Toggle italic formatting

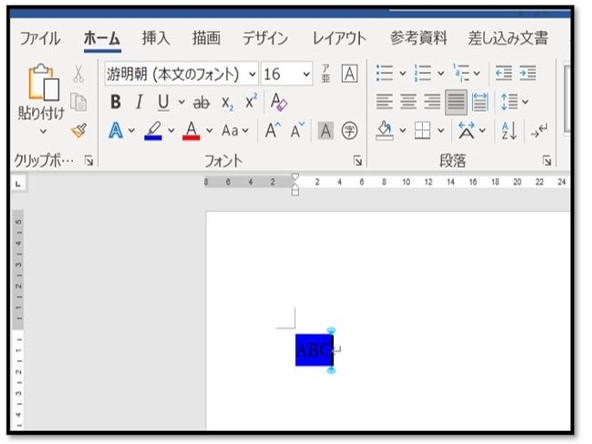139,102
